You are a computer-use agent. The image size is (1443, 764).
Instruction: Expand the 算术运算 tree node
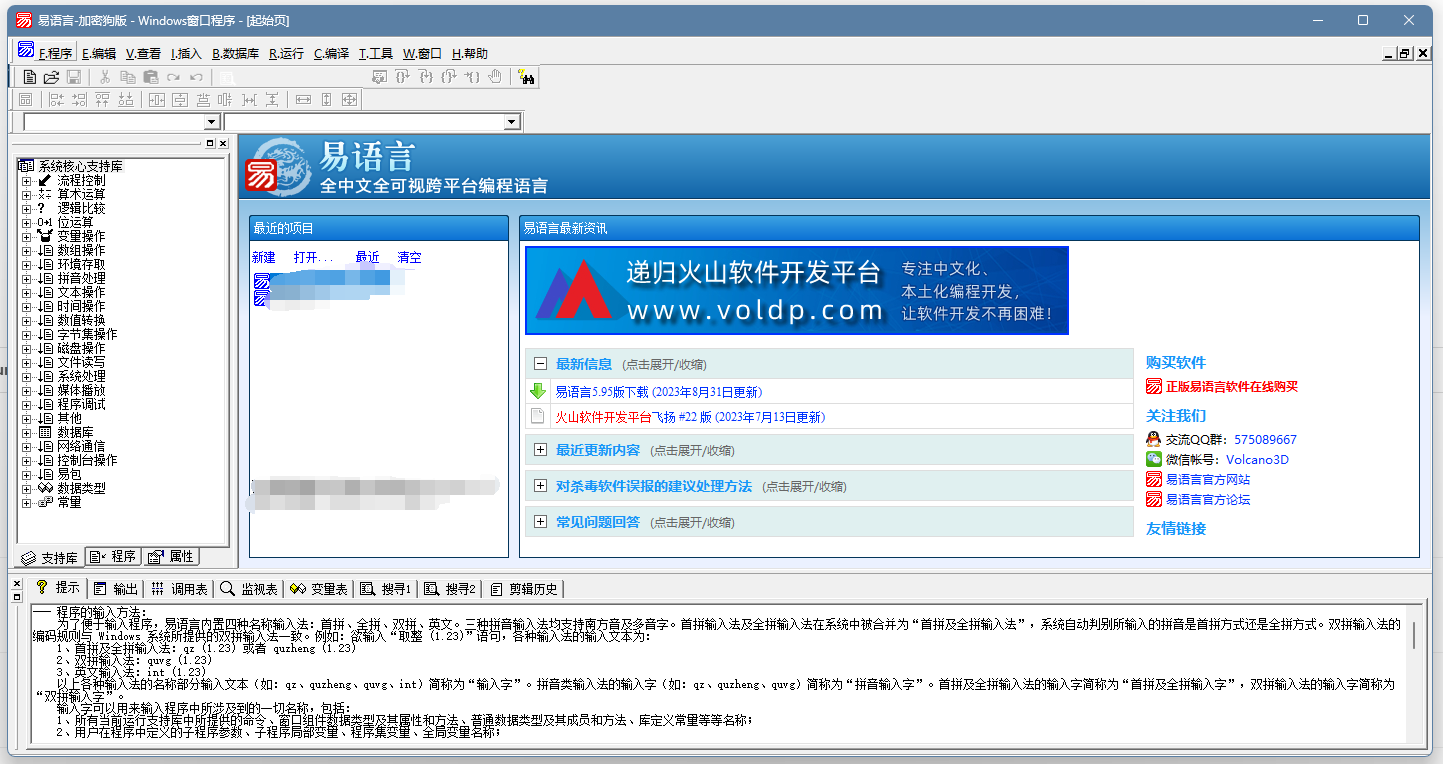tap(26, 195)
